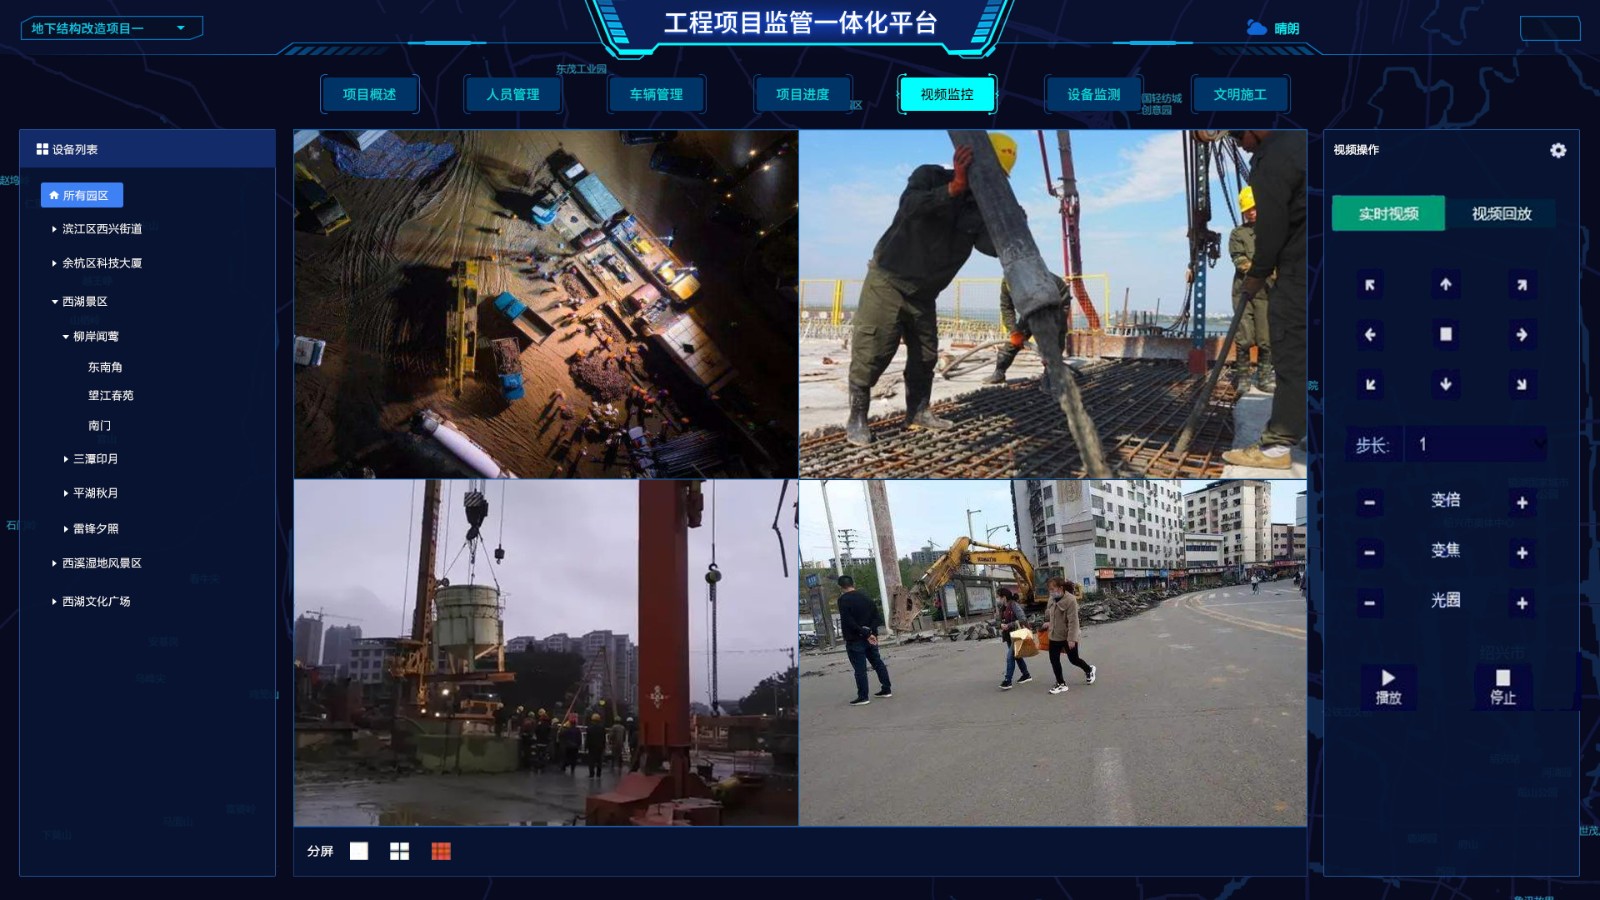Open the 项目概述 tab
The width and height of the screenshot is (1600, 900).
coord(369,94)
